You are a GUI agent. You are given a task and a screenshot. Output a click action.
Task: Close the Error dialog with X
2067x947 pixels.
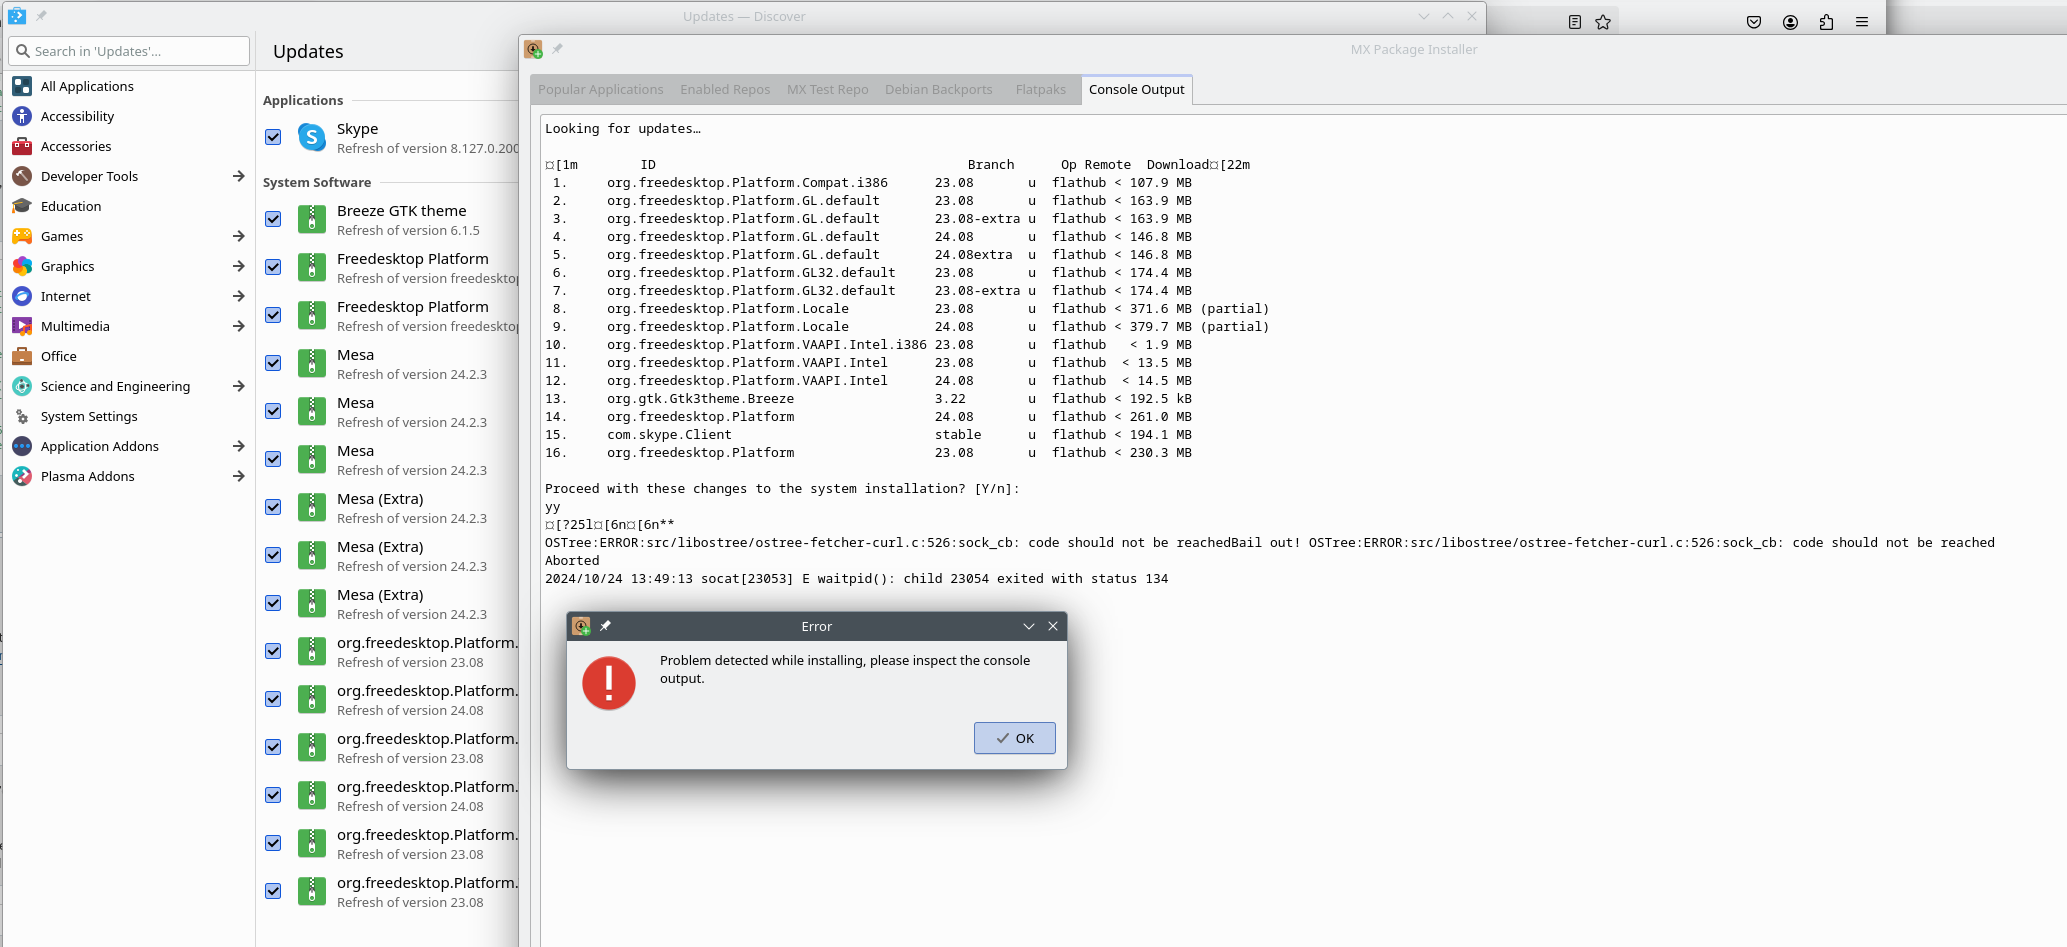[x=1053, y=626]
